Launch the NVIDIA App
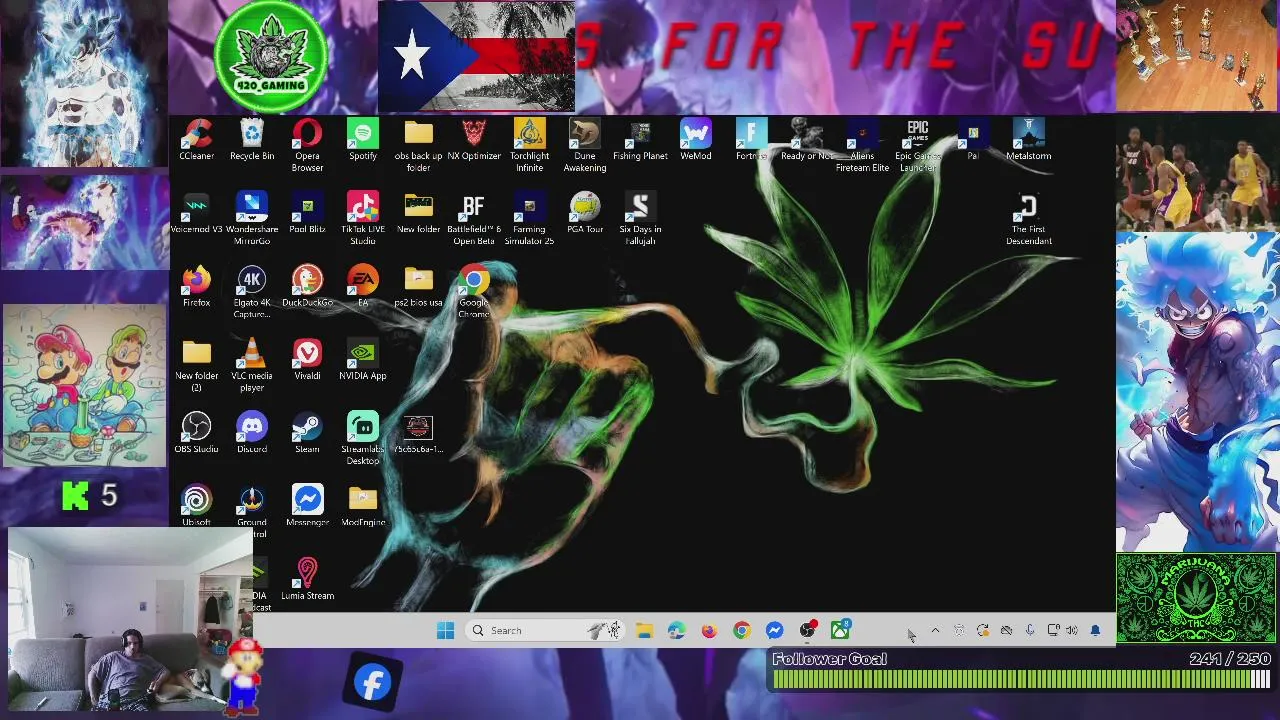 pyautogui.click(x=363, y=359)
